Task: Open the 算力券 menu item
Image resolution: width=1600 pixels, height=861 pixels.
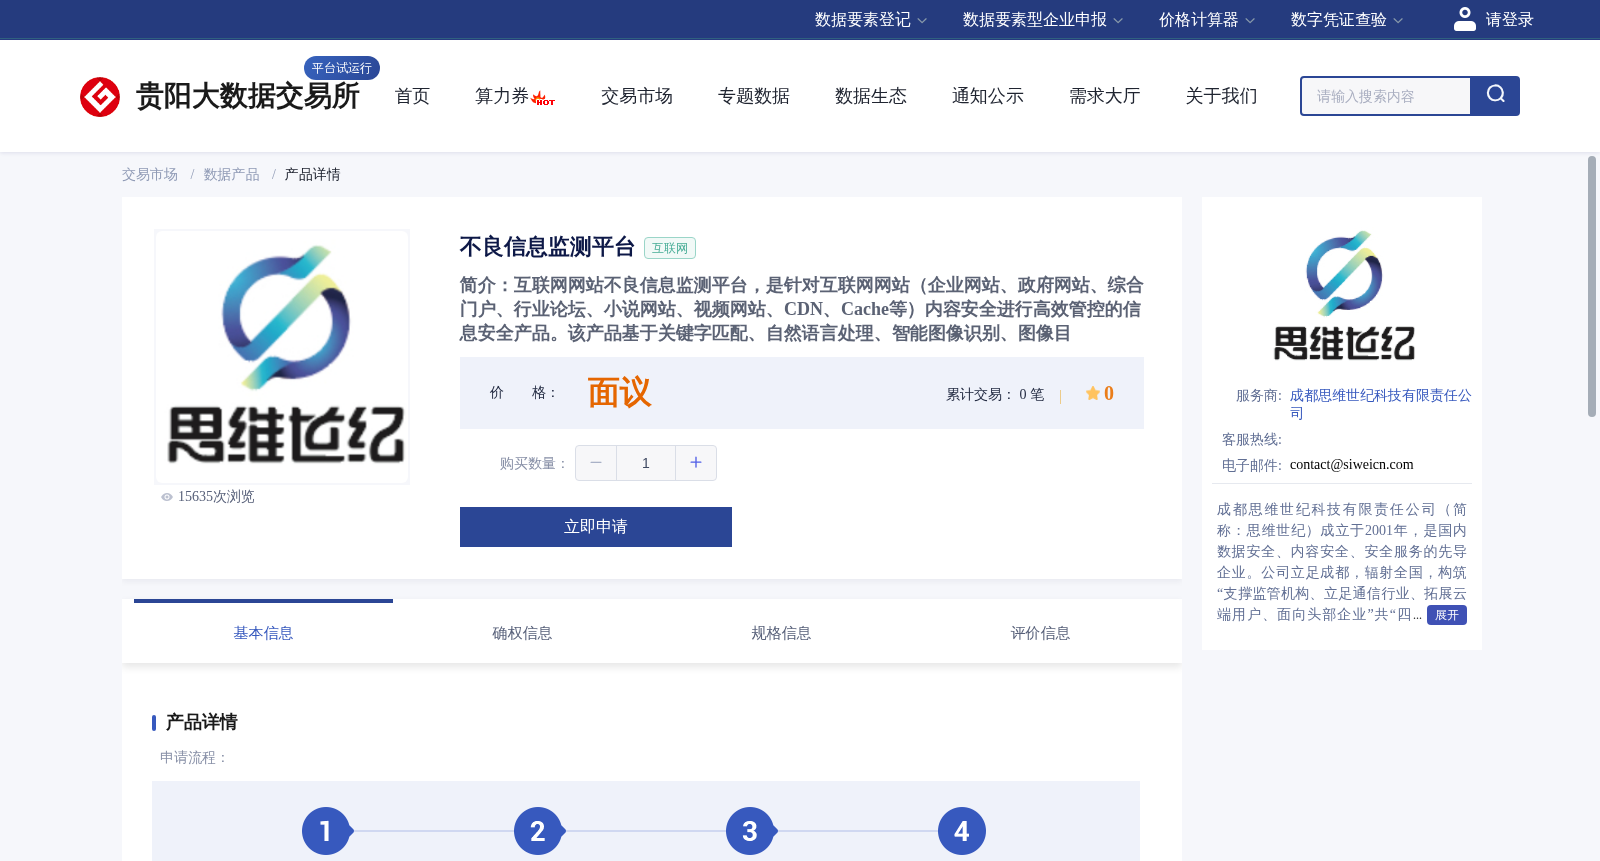Action: click(x=502, y=96)
